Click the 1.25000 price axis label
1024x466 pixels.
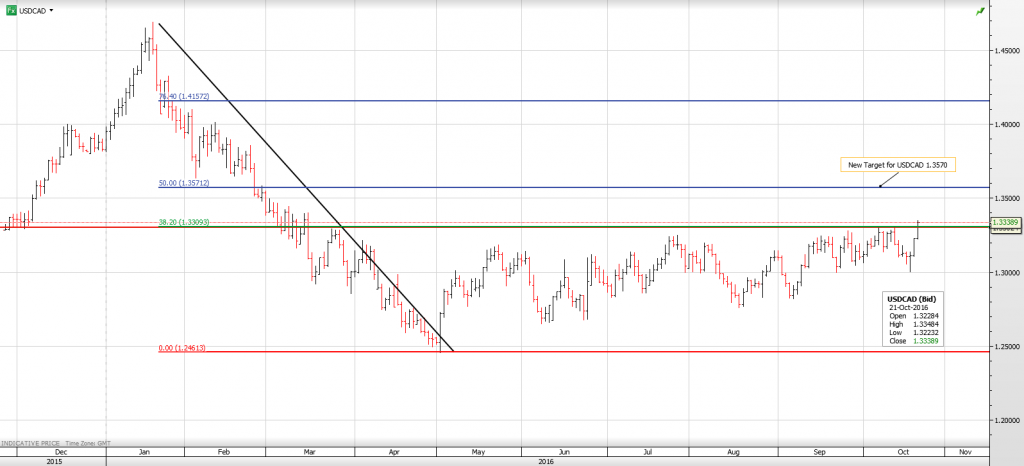point(1005,346)
